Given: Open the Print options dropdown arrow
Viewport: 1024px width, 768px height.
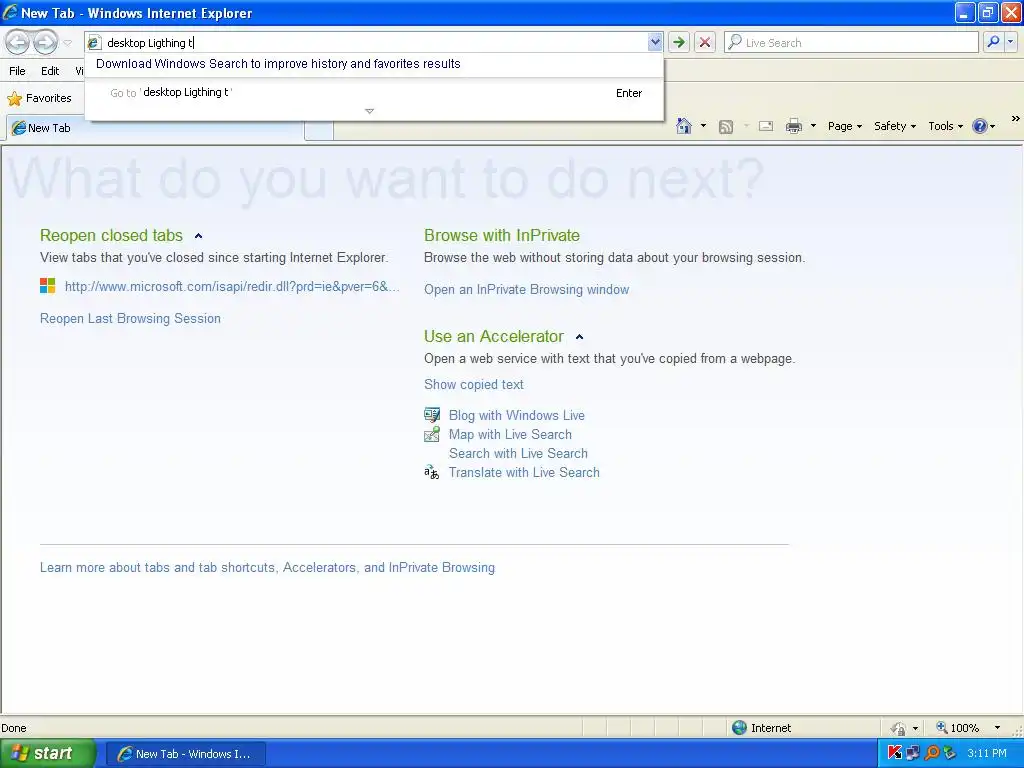Looking at the screenshot, I should [813, 126].
